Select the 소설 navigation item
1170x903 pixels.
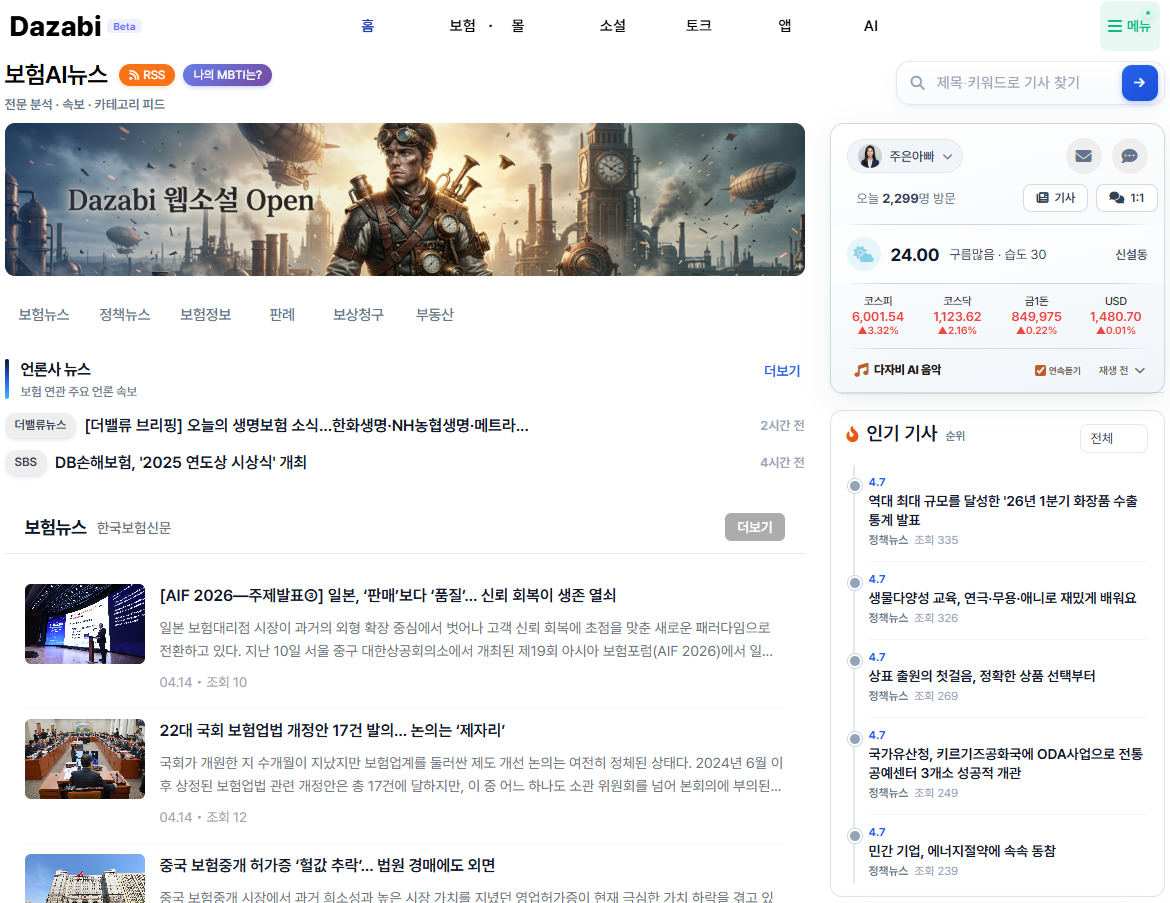coord(612,26)
